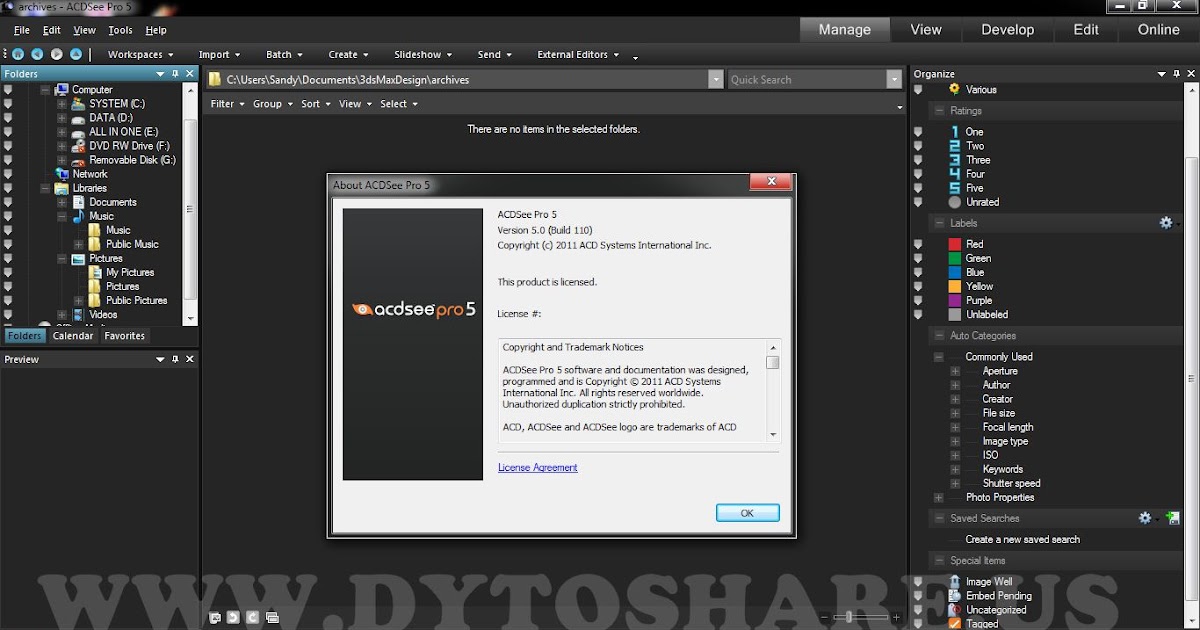Switch to the Calendar tab
The image size is (1200, 630).
point(73,336)
